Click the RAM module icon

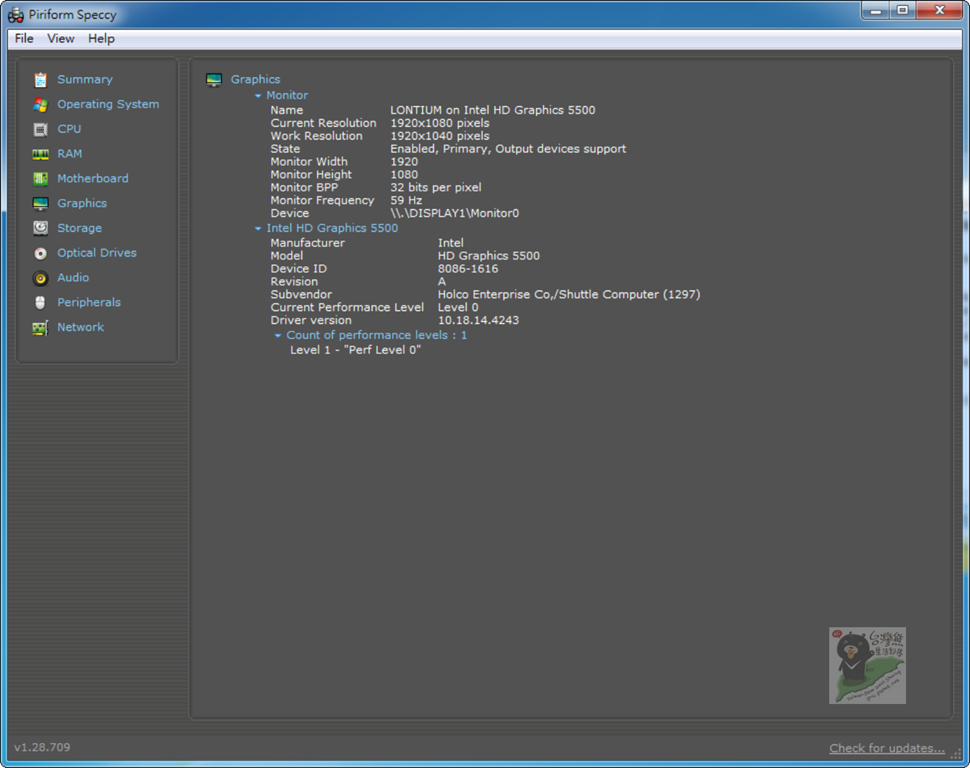40,154
